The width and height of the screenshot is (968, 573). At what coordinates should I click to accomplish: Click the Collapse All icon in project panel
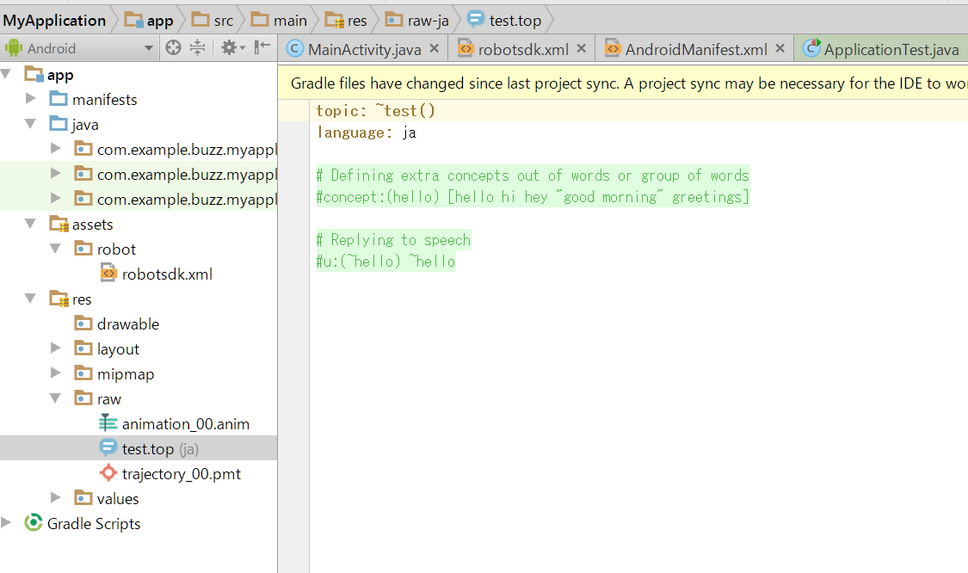[198, 48]
